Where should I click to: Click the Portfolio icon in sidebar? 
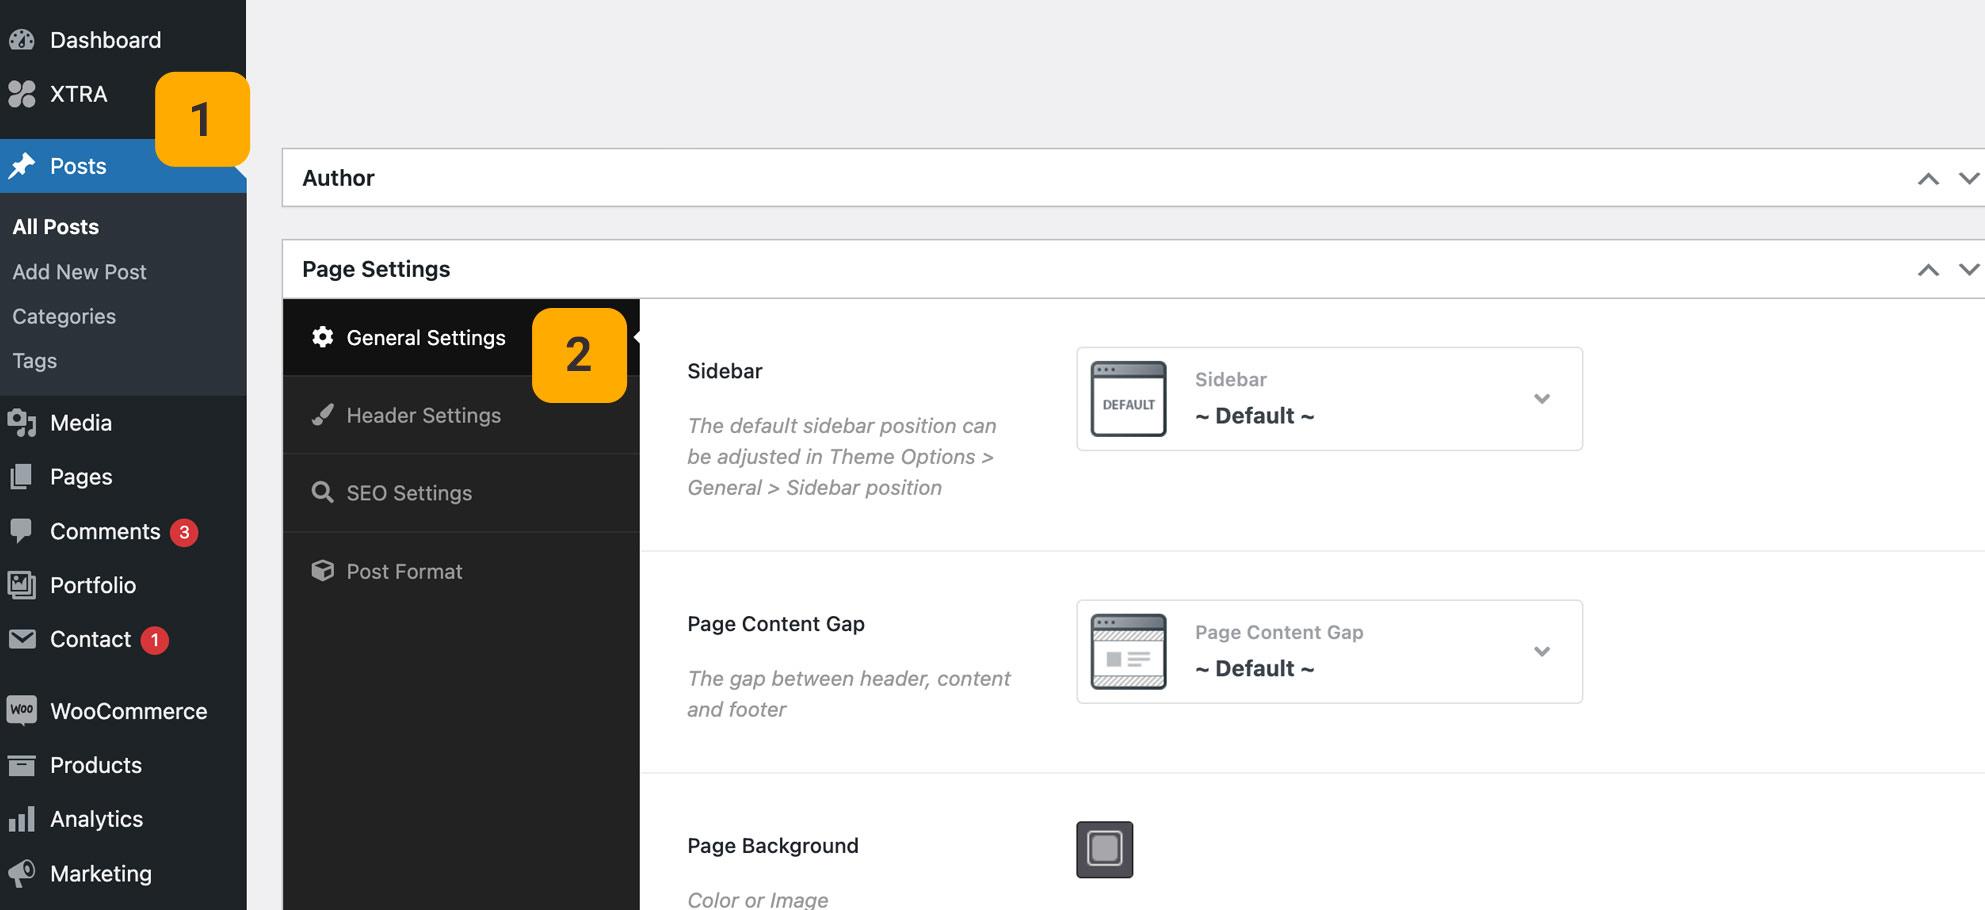click(22, 585)
